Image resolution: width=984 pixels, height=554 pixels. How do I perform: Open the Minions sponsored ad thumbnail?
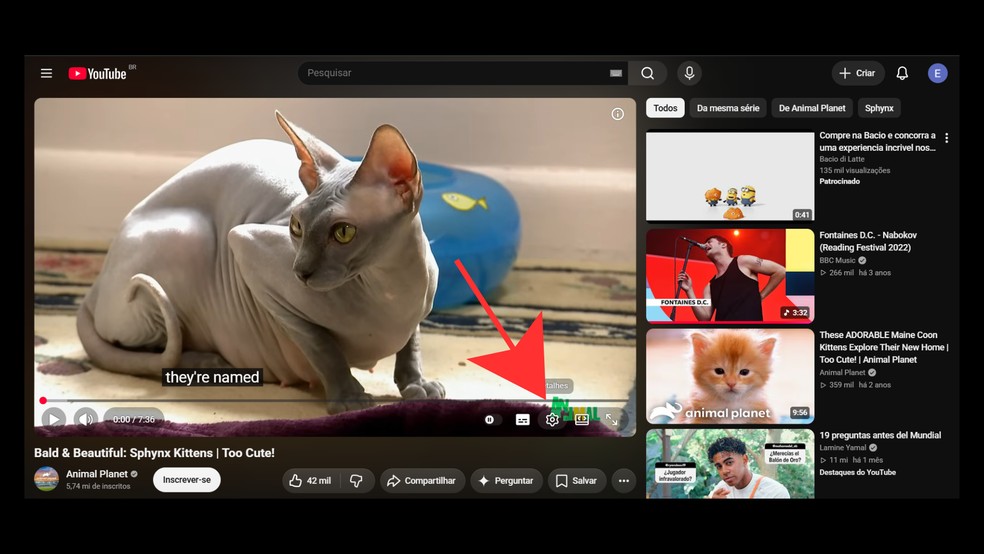click(x=730, y=176)
